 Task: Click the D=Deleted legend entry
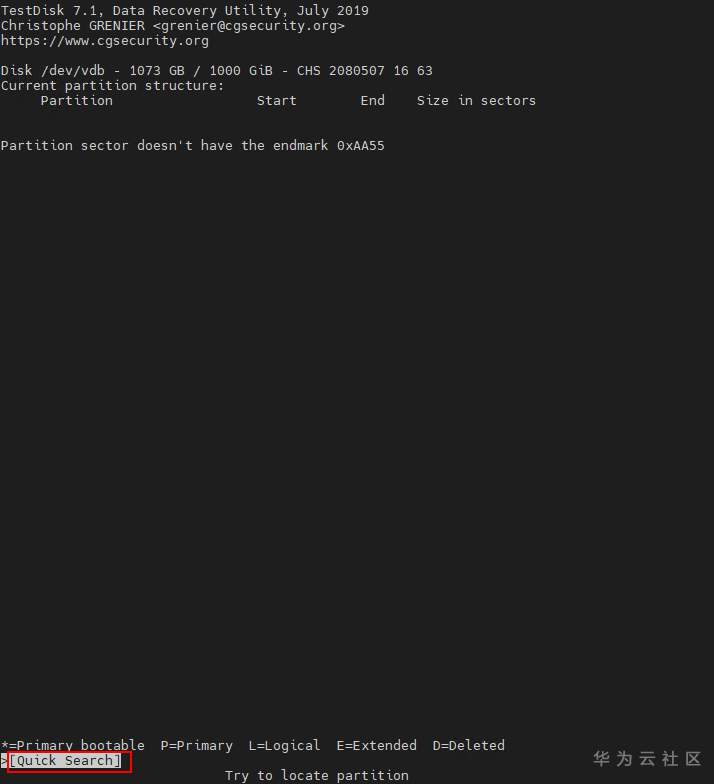[x=468, y=745]
